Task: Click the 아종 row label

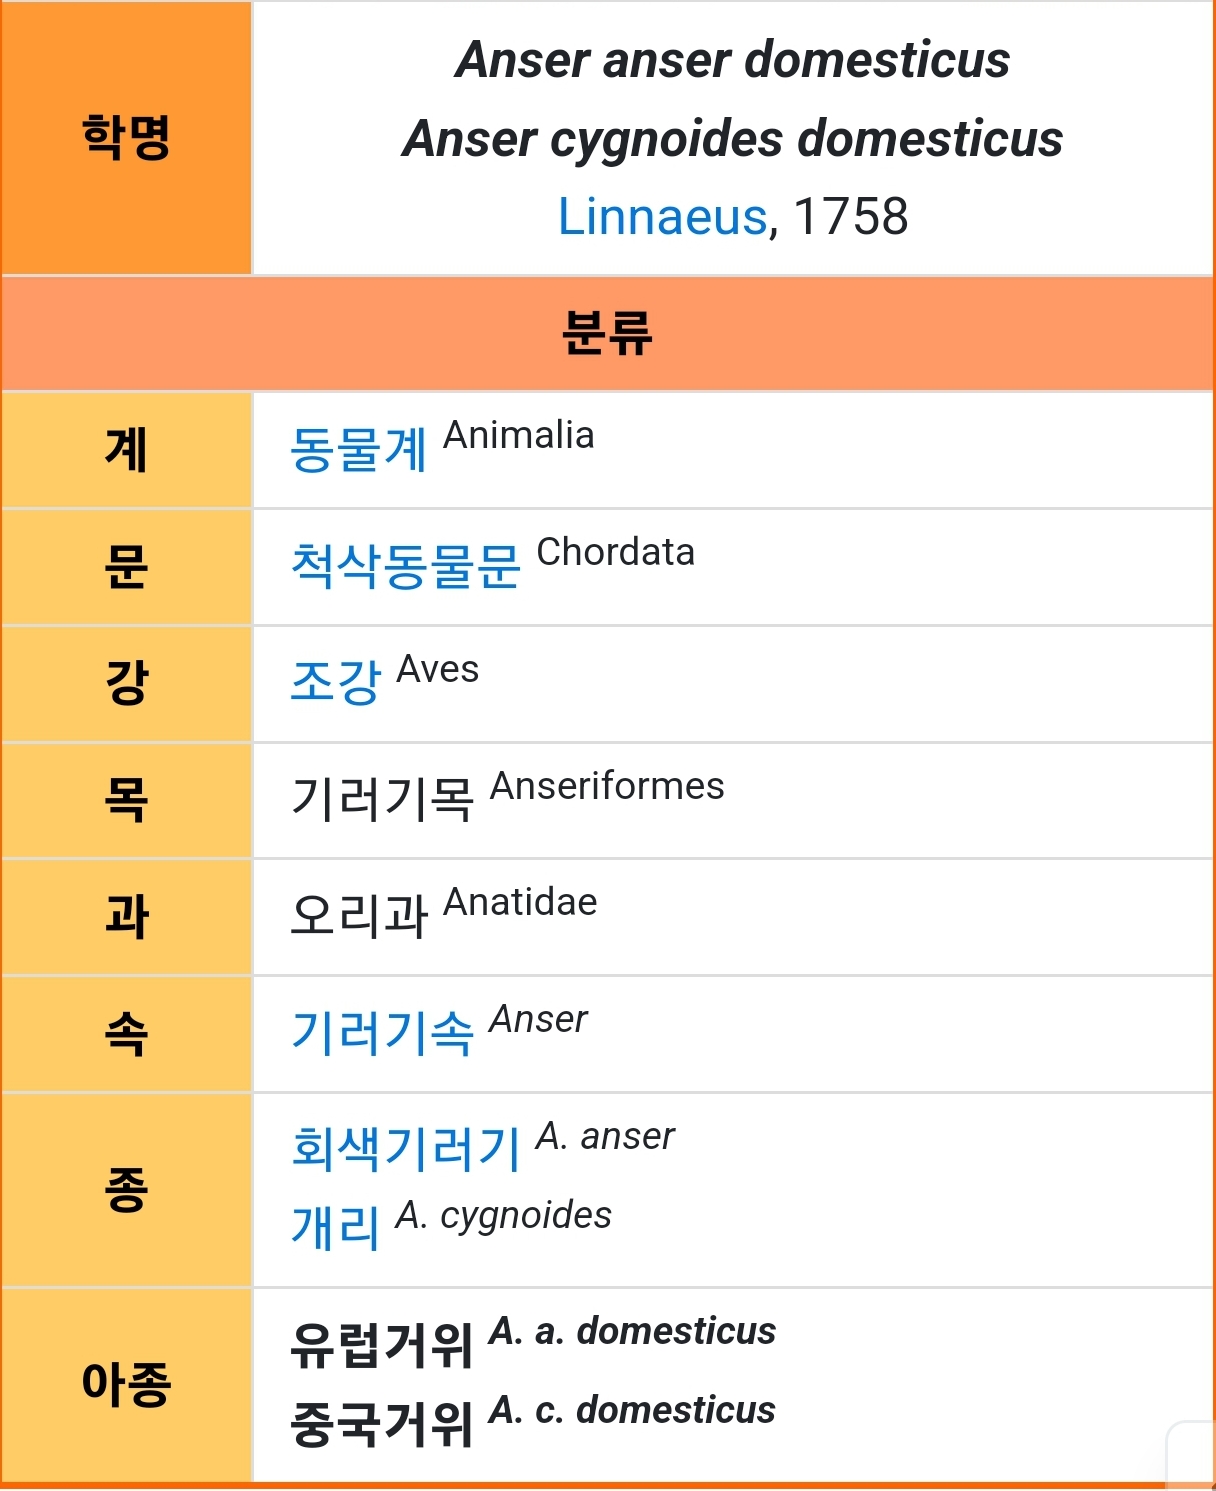Action: coord(126,1385)
